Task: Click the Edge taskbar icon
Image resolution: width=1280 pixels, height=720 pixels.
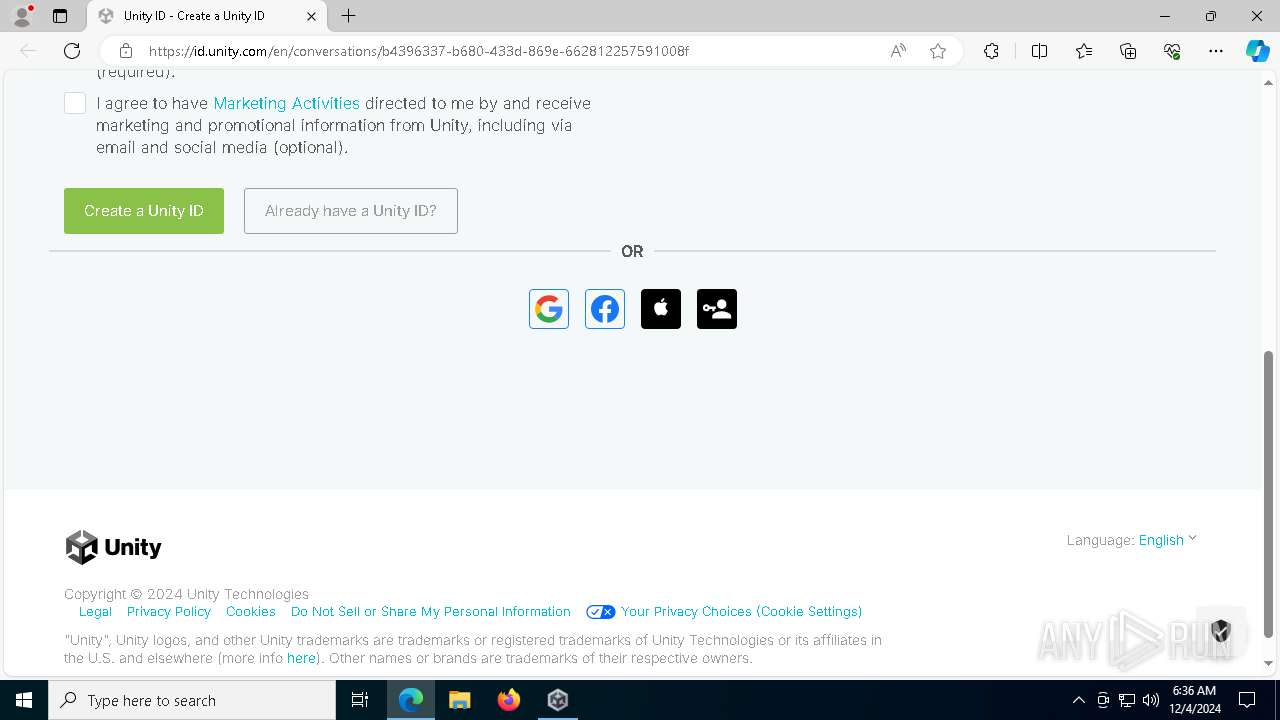Action: [x=411, y=700]
